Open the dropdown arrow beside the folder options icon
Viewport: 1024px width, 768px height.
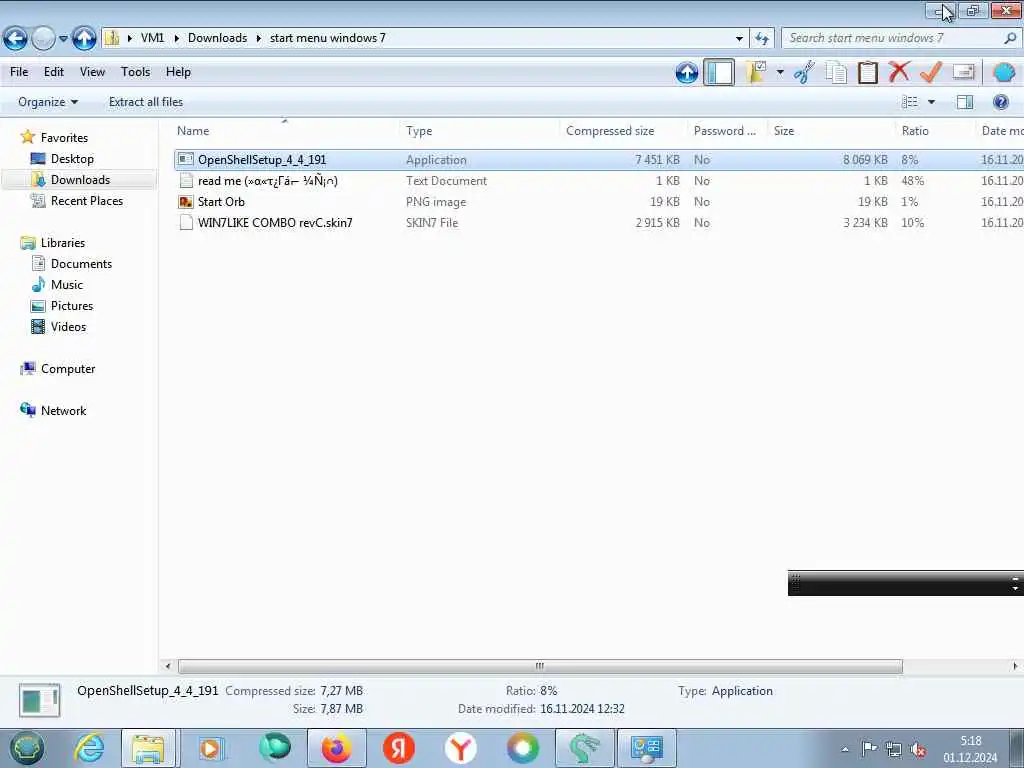click(x=780, y=72)
